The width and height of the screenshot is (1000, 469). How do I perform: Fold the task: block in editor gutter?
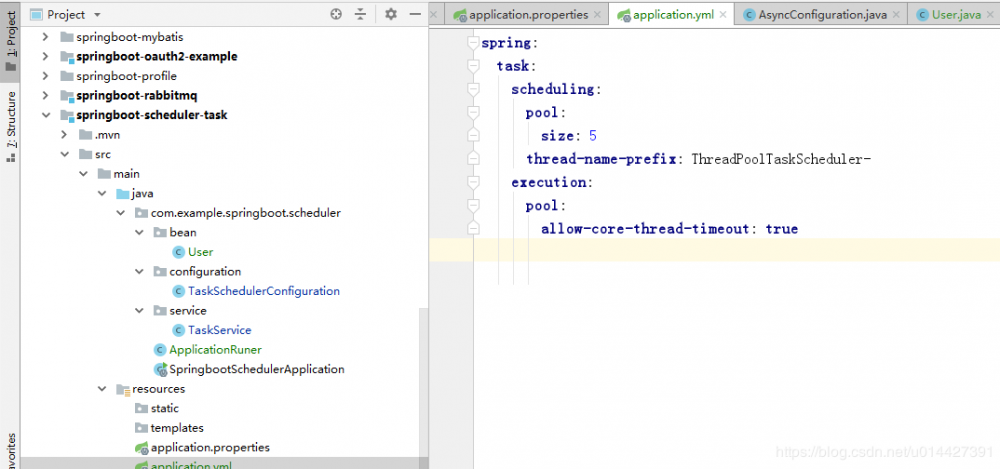point(473,66)
